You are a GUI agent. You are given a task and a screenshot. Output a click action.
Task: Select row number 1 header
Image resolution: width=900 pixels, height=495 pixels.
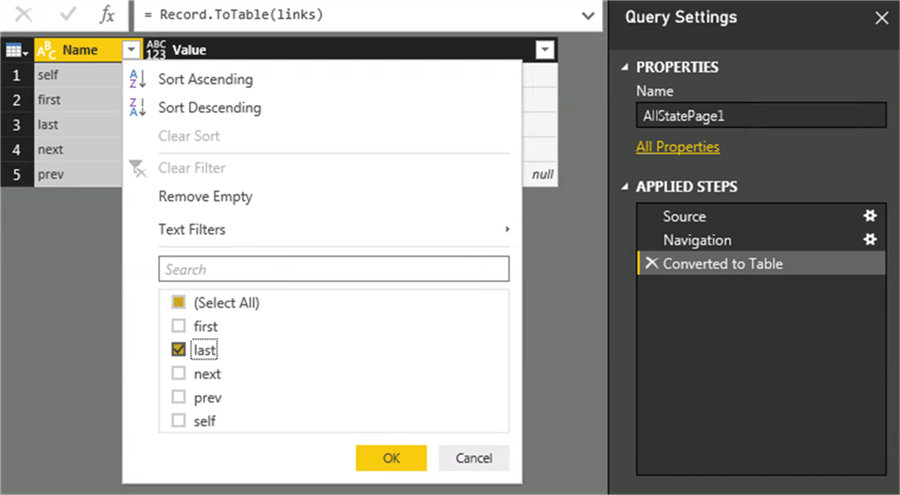pyautogui.click(x=17, y=75)
